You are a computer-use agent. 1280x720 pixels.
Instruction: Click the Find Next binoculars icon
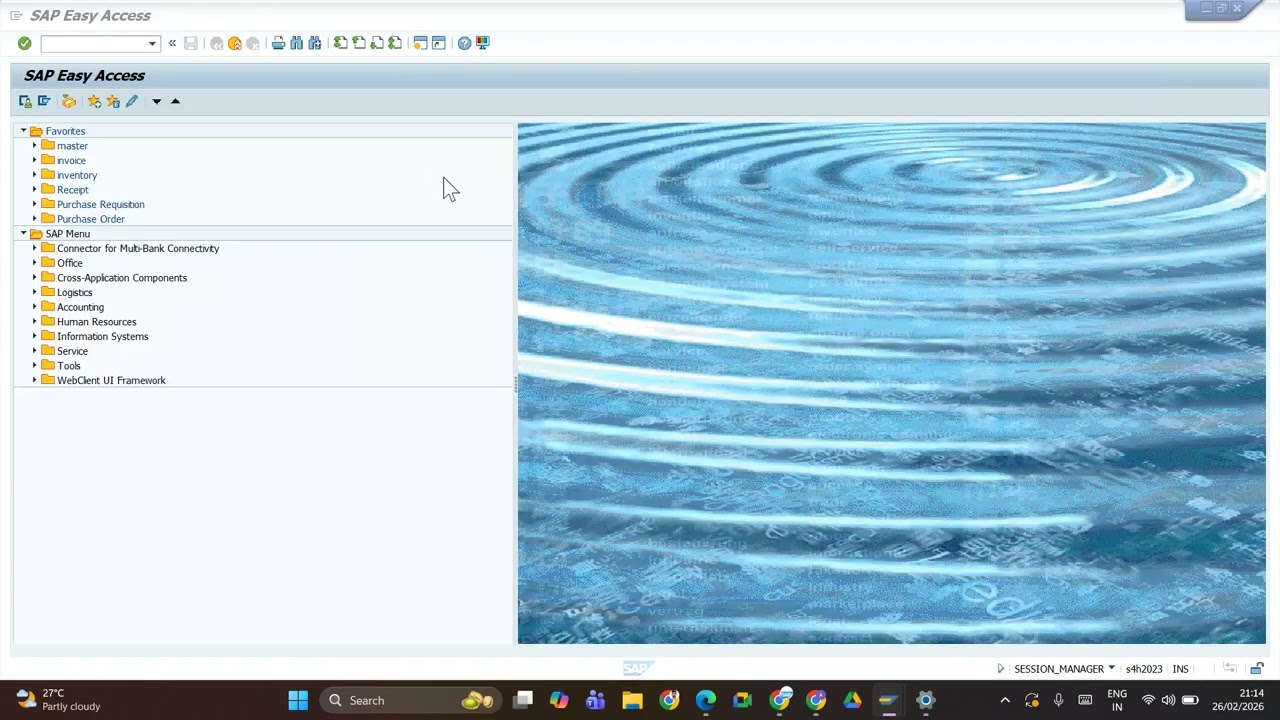(x=315, y=43)
